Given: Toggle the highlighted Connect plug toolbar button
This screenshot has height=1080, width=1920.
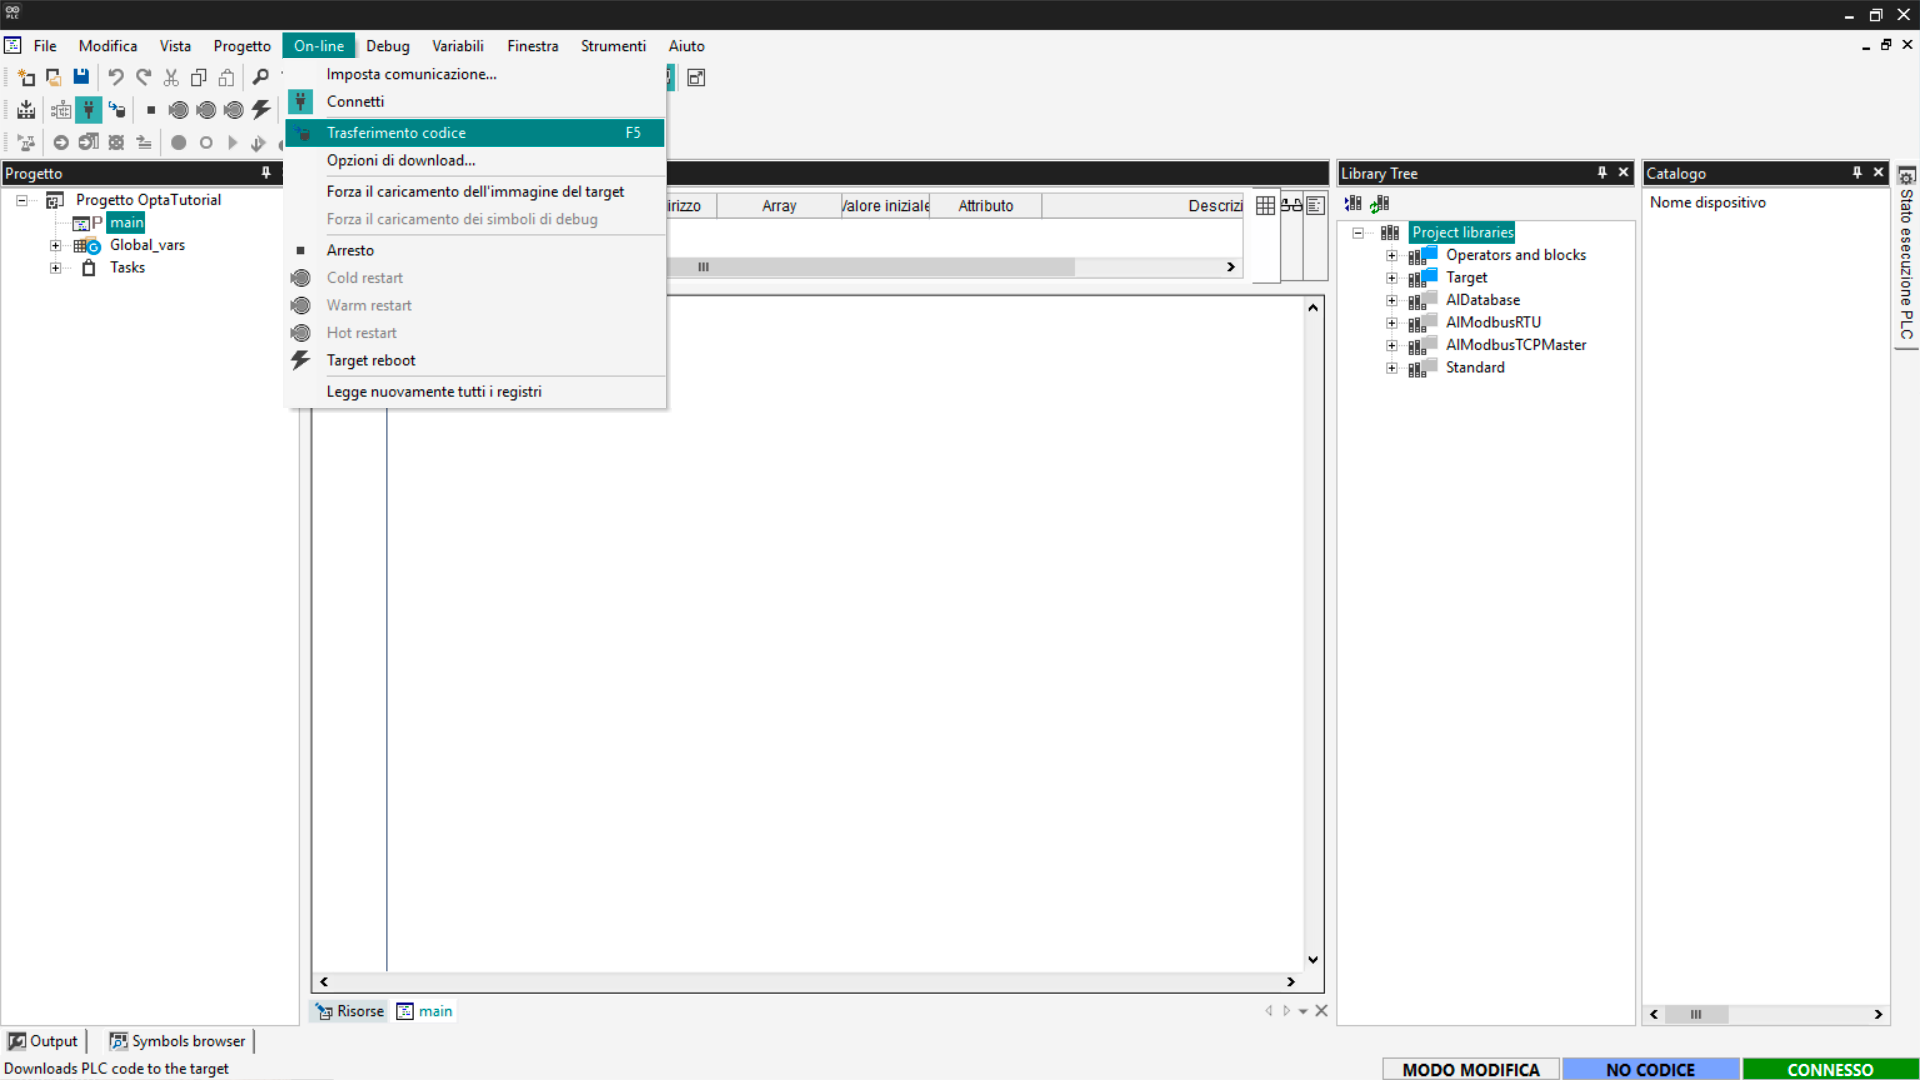Looking at the screenshot, I should [x=89, y=110].
